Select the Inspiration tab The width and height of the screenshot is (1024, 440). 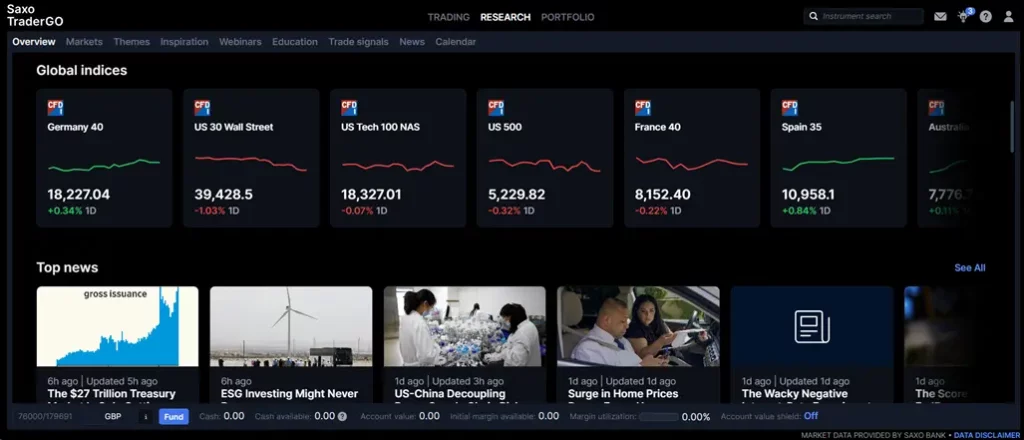point(184,42)
